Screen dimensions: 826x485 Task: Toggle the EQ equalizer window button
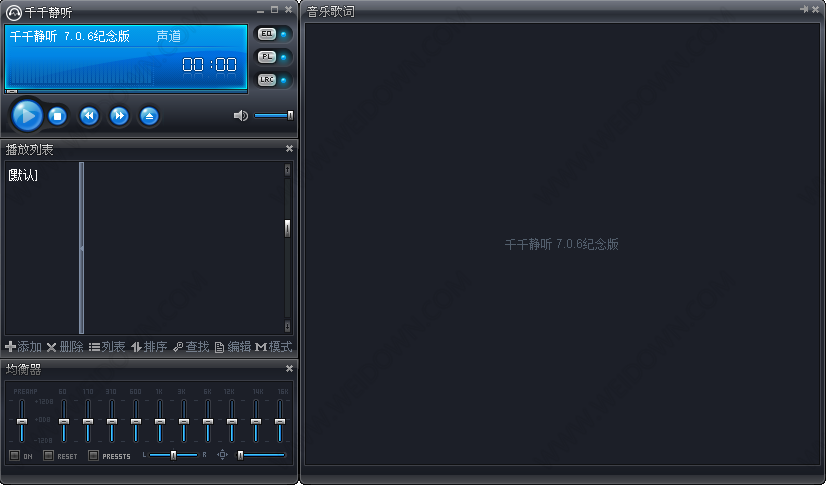267,34
